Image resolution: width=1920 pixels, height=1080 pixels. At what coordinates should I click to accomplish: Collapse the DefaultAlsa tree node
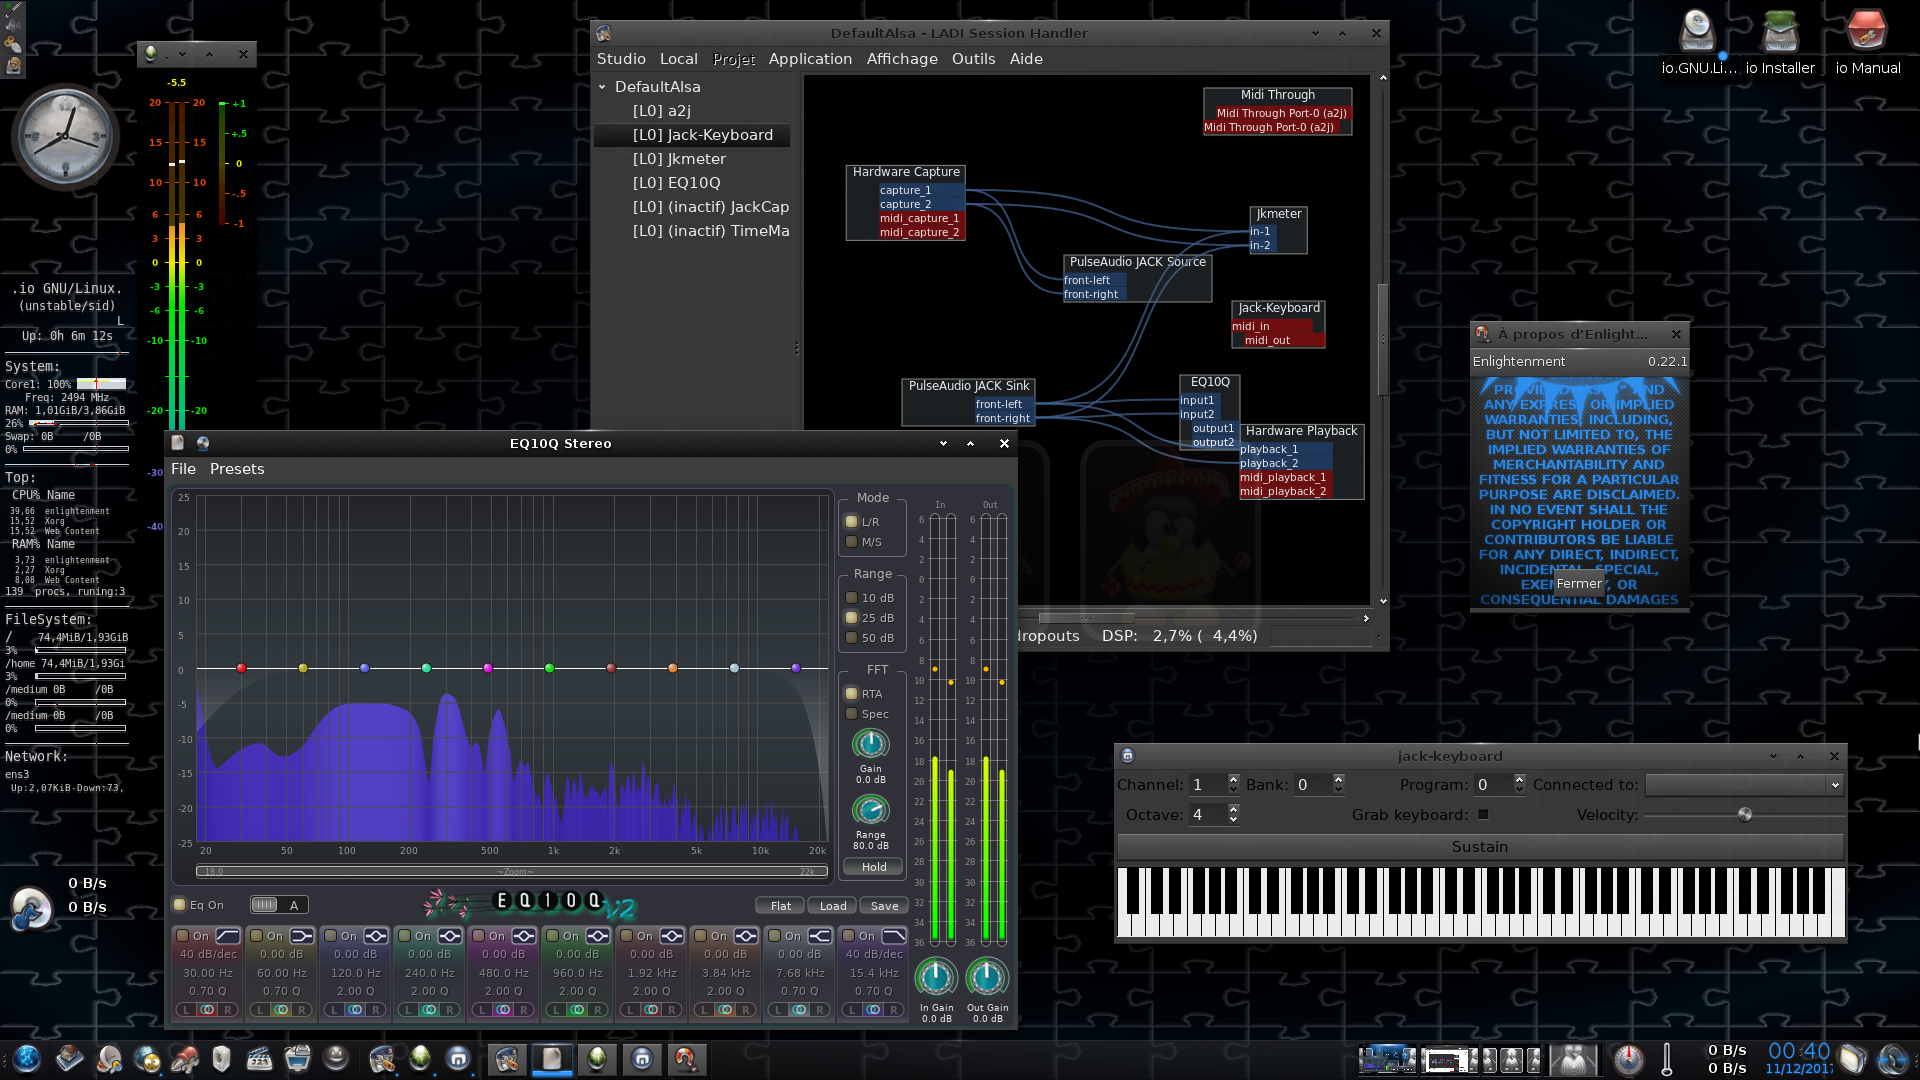(x=603, y=87)
